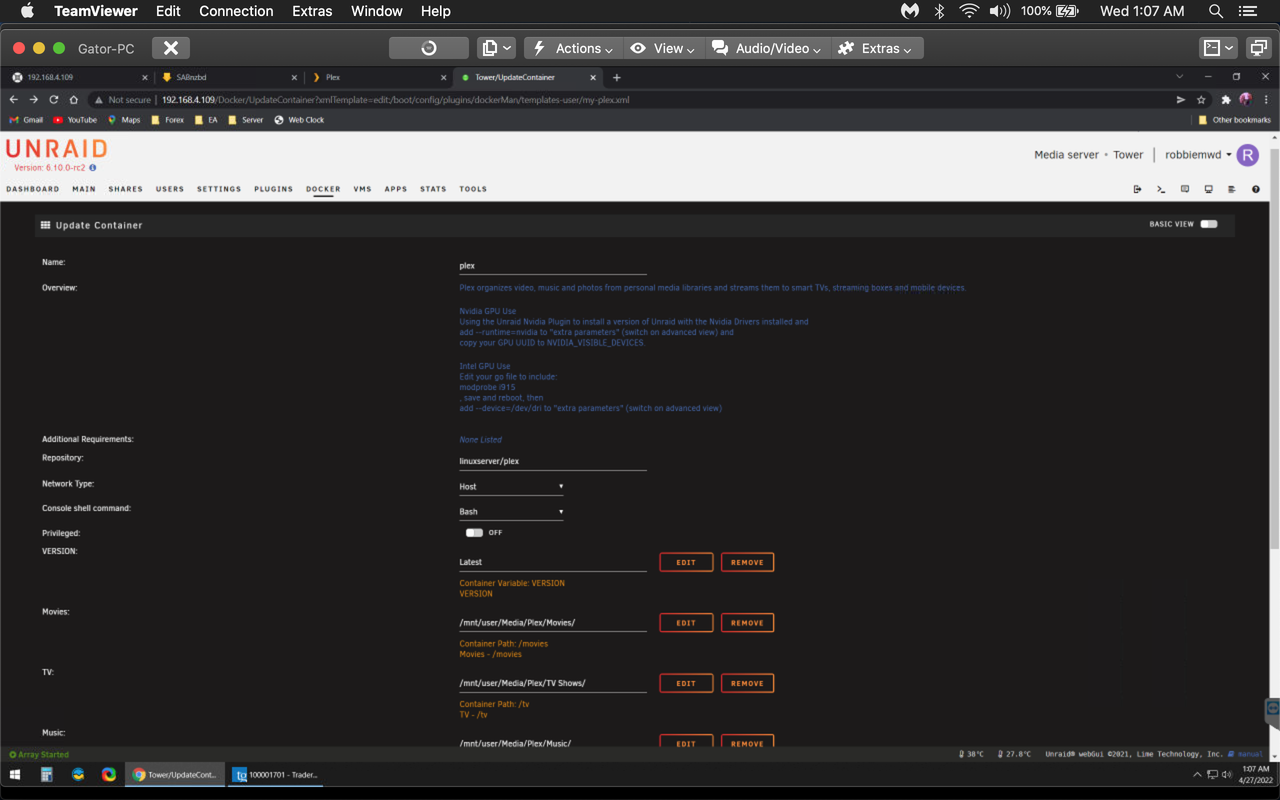The width and height of the screenshot is (1280, 800).
Task: Switch to Advanced View using the toggle
Action: tap(1208, 225)
